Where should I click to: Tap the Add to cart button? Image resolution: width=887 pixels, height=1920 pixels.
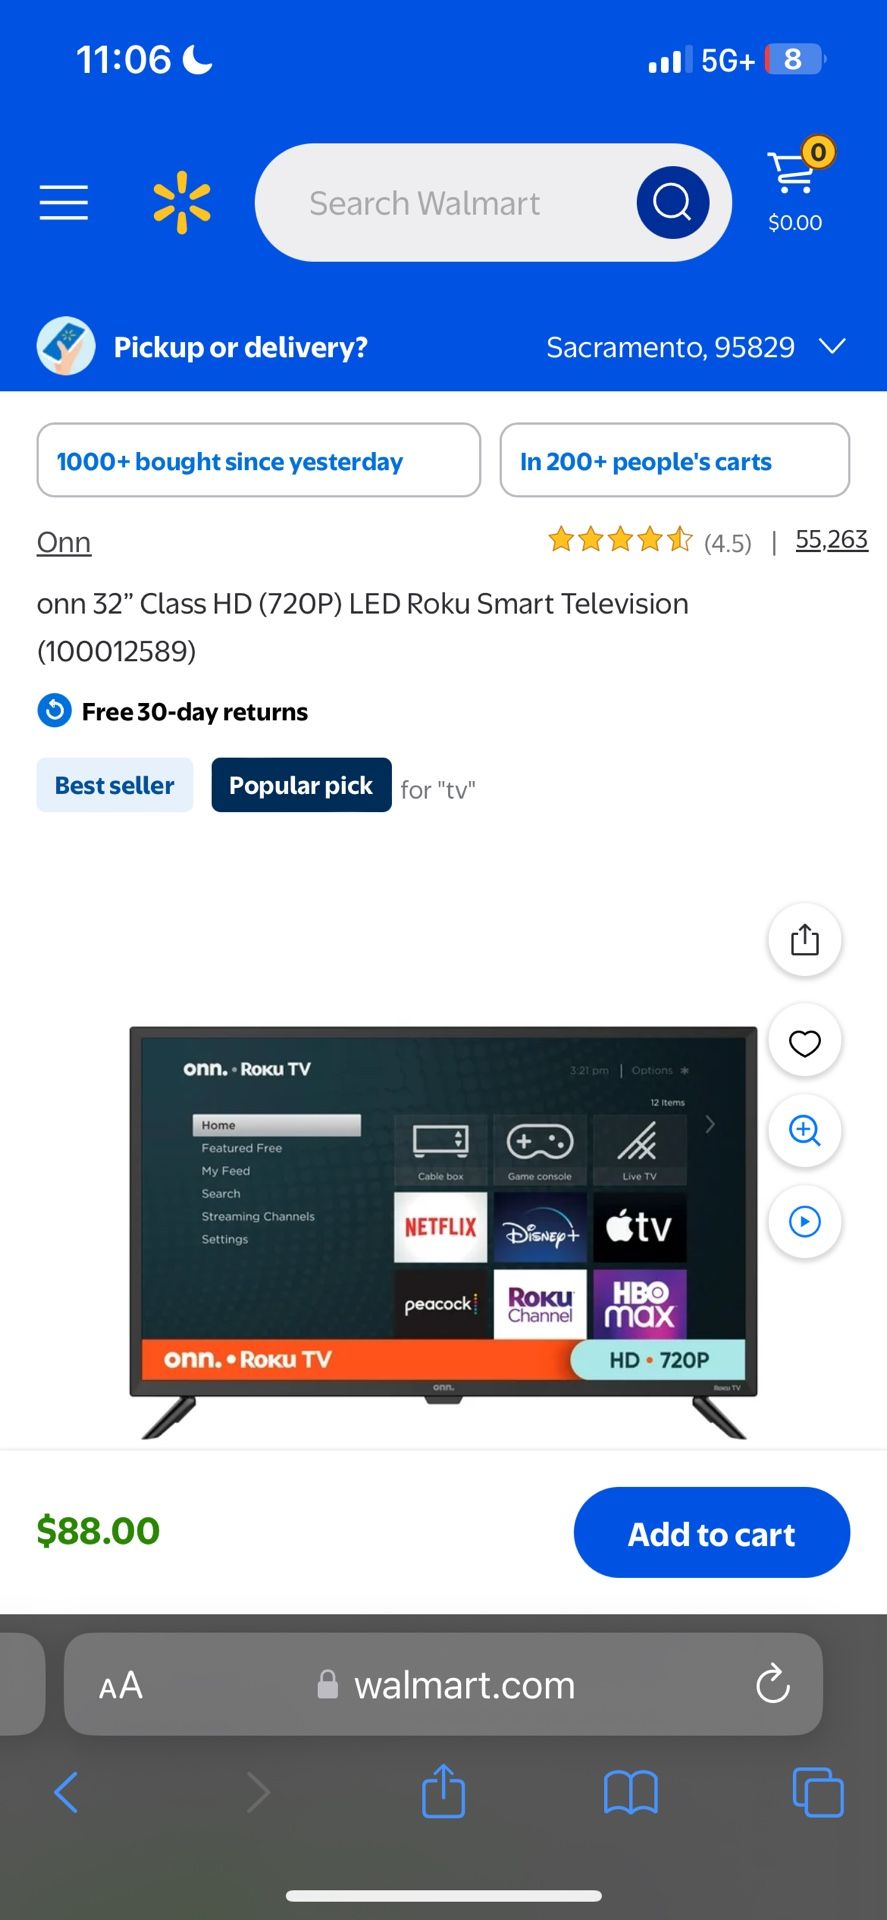(711, 1532)
